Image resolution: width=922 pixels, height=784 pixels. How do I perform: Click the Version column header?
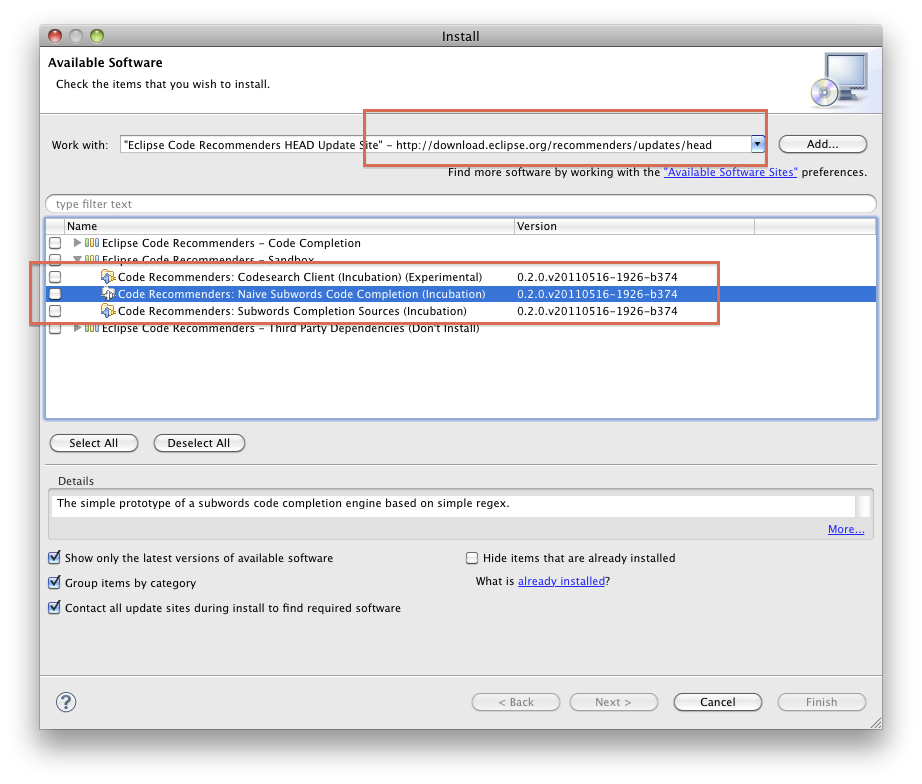pos(634,226)
